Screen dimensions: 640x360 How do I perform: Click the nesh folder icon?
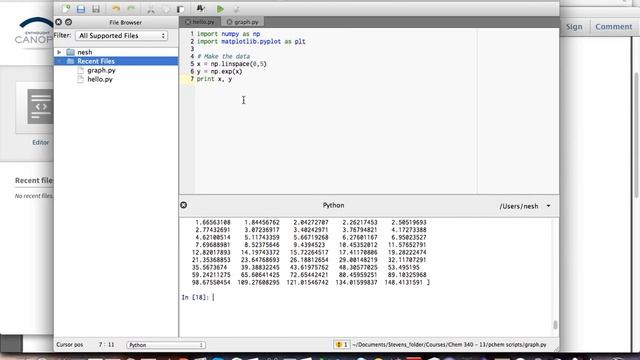pyautogui.click(x=71, y=52)
